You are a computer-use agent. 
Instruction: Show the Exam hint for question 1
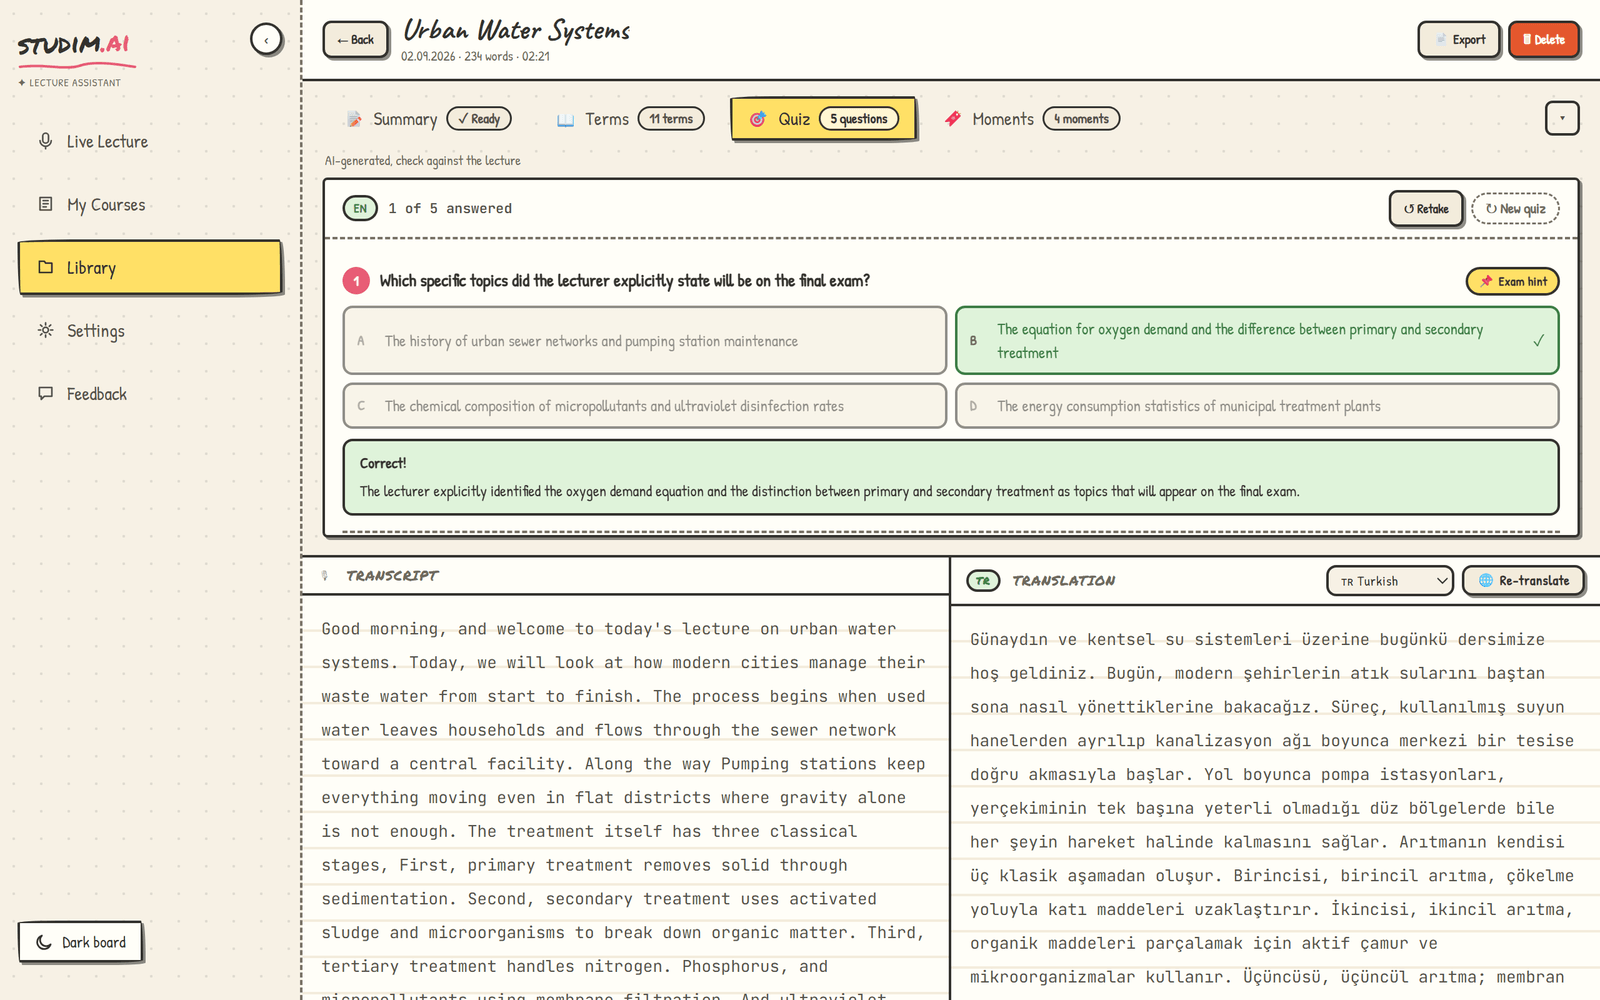pyautogui.click(x=1513, y=282)
